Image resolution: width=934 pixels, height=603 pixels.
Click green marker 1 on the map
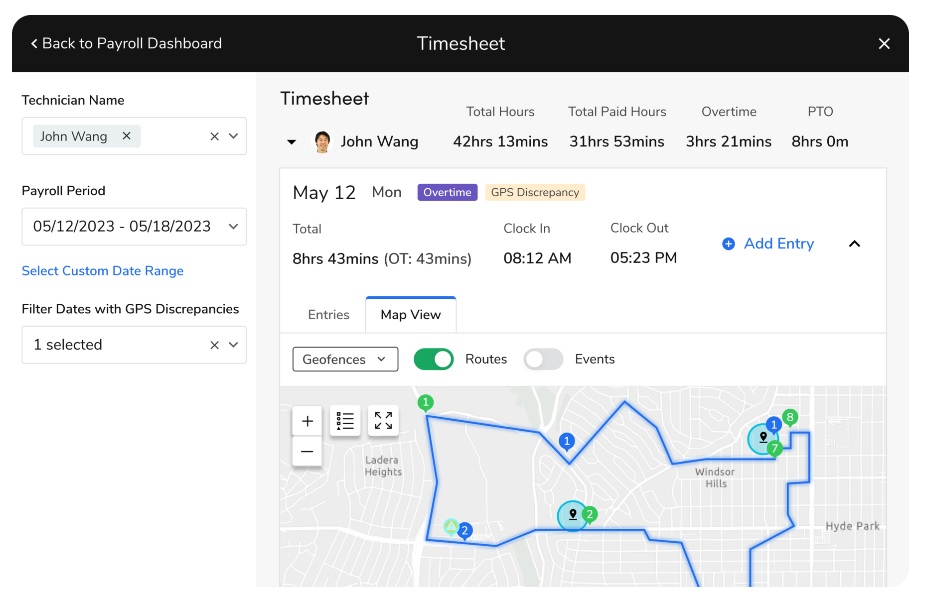tap(425, 403)
